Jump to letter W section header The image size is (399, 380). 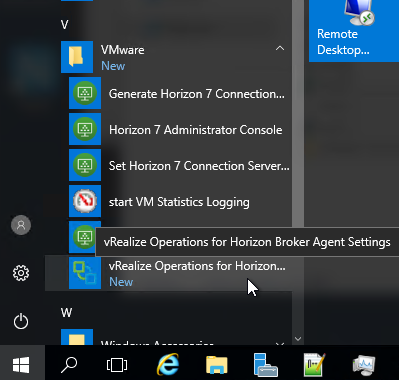(66, 313)
